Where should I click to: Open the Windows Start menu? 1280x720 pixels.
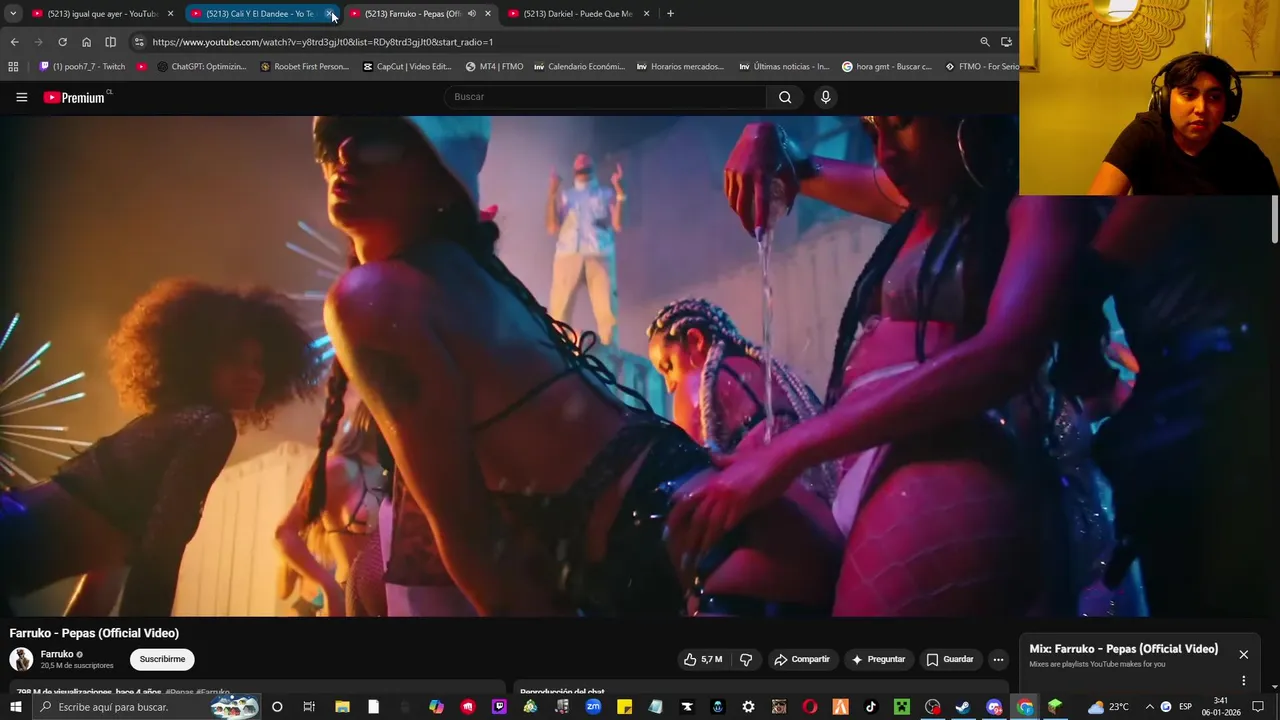tap(15, 707)
